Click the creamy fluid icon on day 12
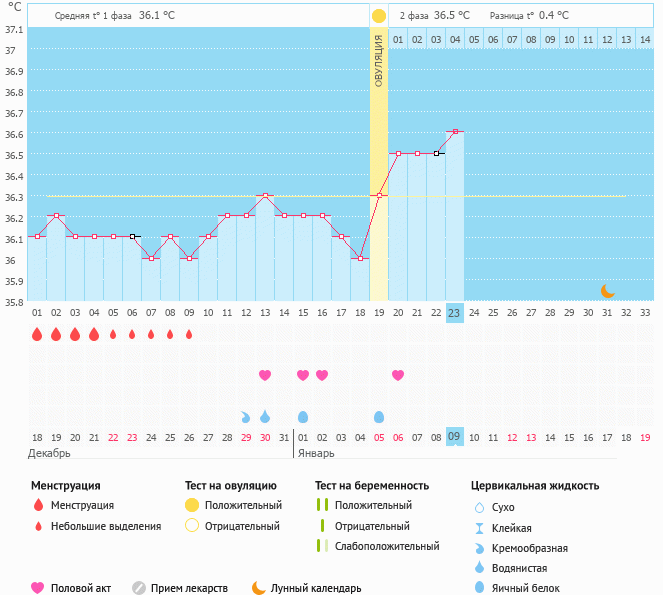The width and height of the screenshot is (663, 595). (x=246, y=417)
